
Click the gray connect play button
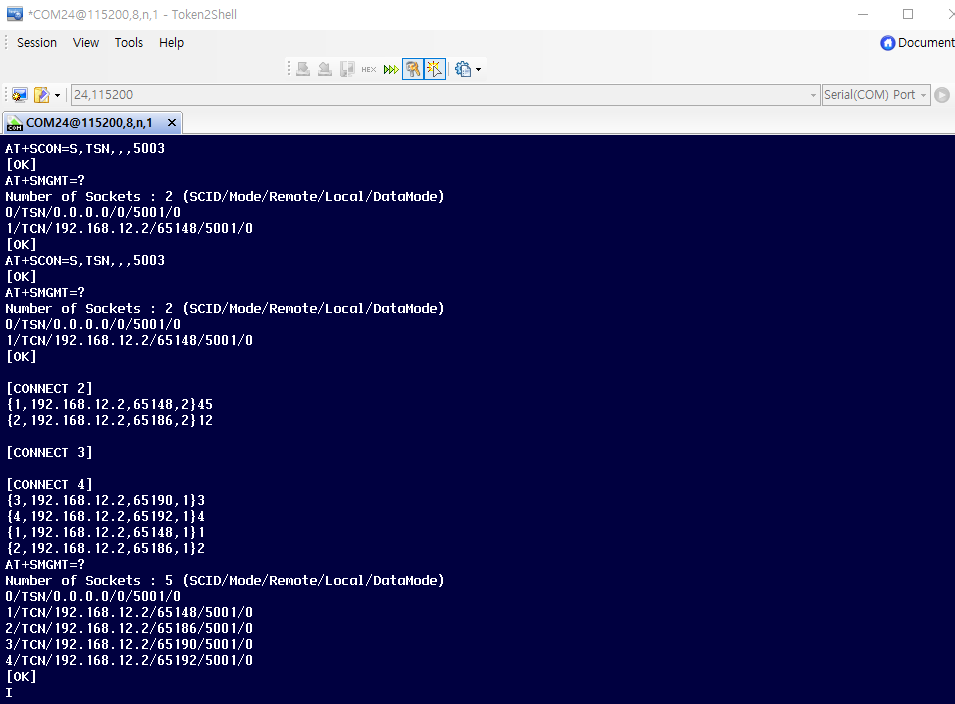click(x=942, y=95)
